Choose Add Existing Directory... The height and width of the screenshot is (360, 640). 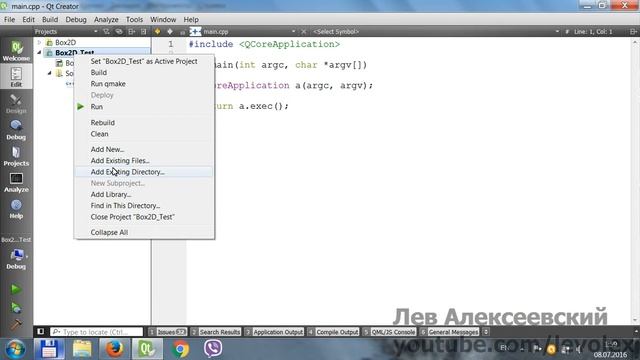coord(144,172)
